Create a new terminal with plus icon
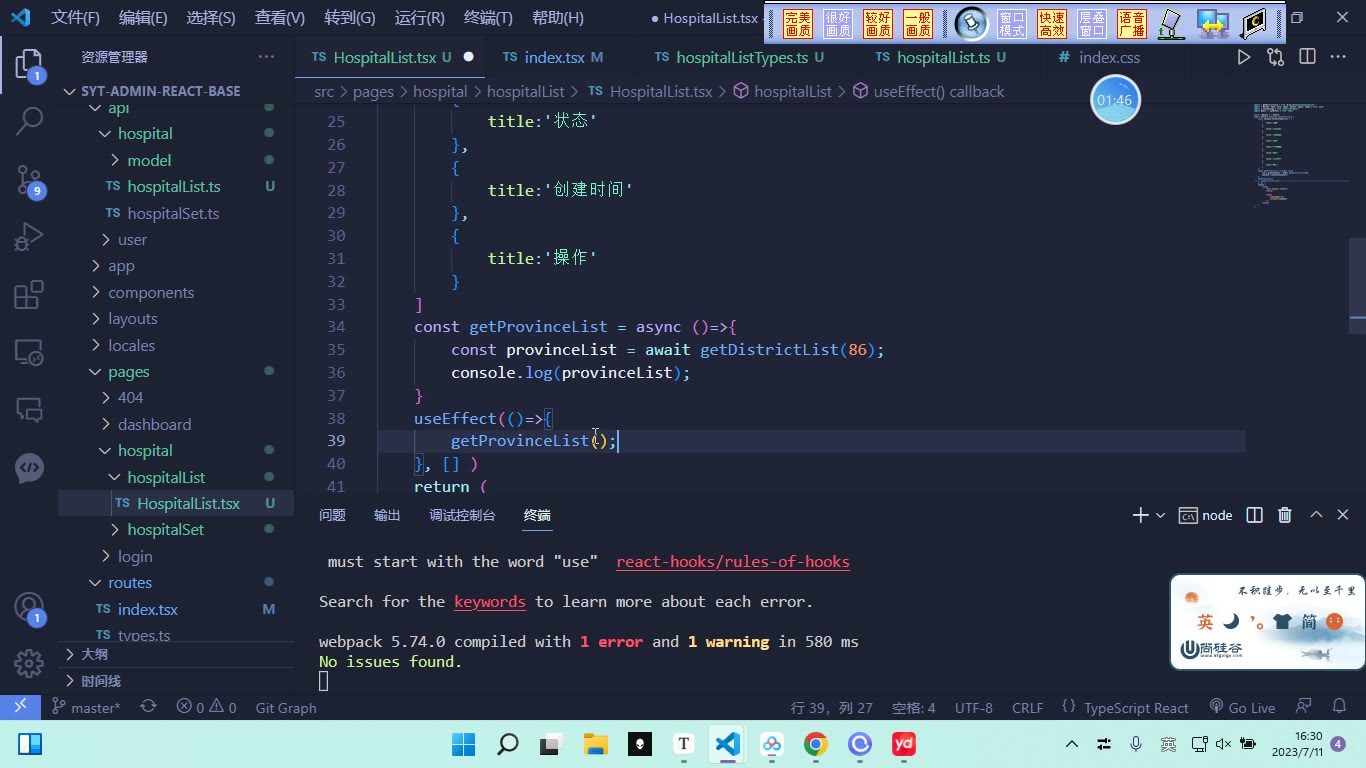Screen dimensions: 1366x768 (1140, 515)
